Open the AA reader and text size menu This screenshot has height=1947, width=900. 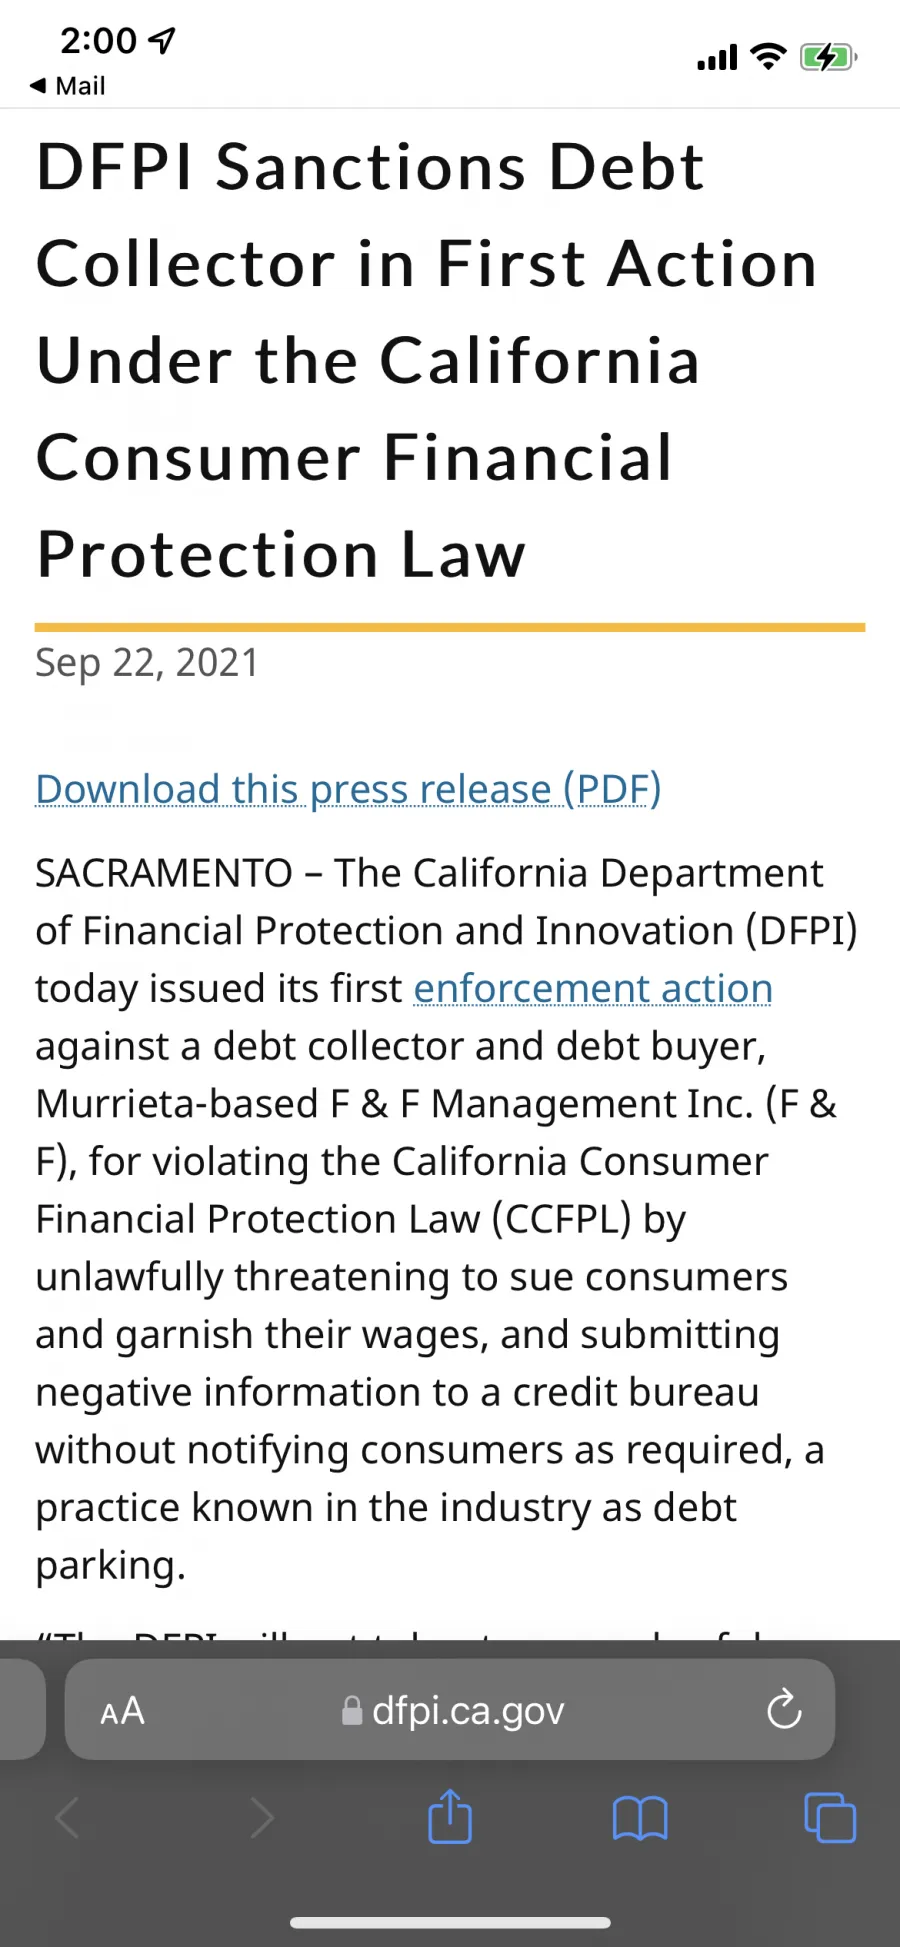click(123, 1711)
